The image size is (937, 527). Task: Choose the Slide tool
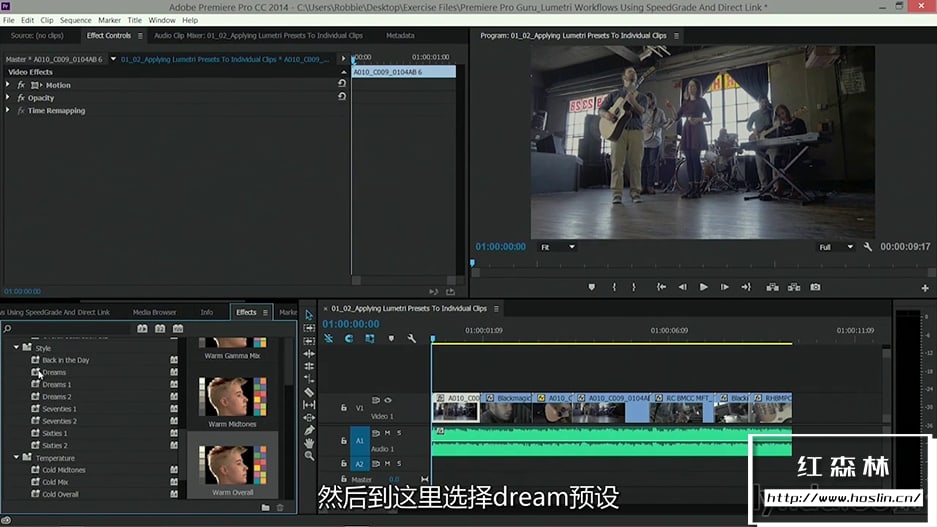[309, 418]
